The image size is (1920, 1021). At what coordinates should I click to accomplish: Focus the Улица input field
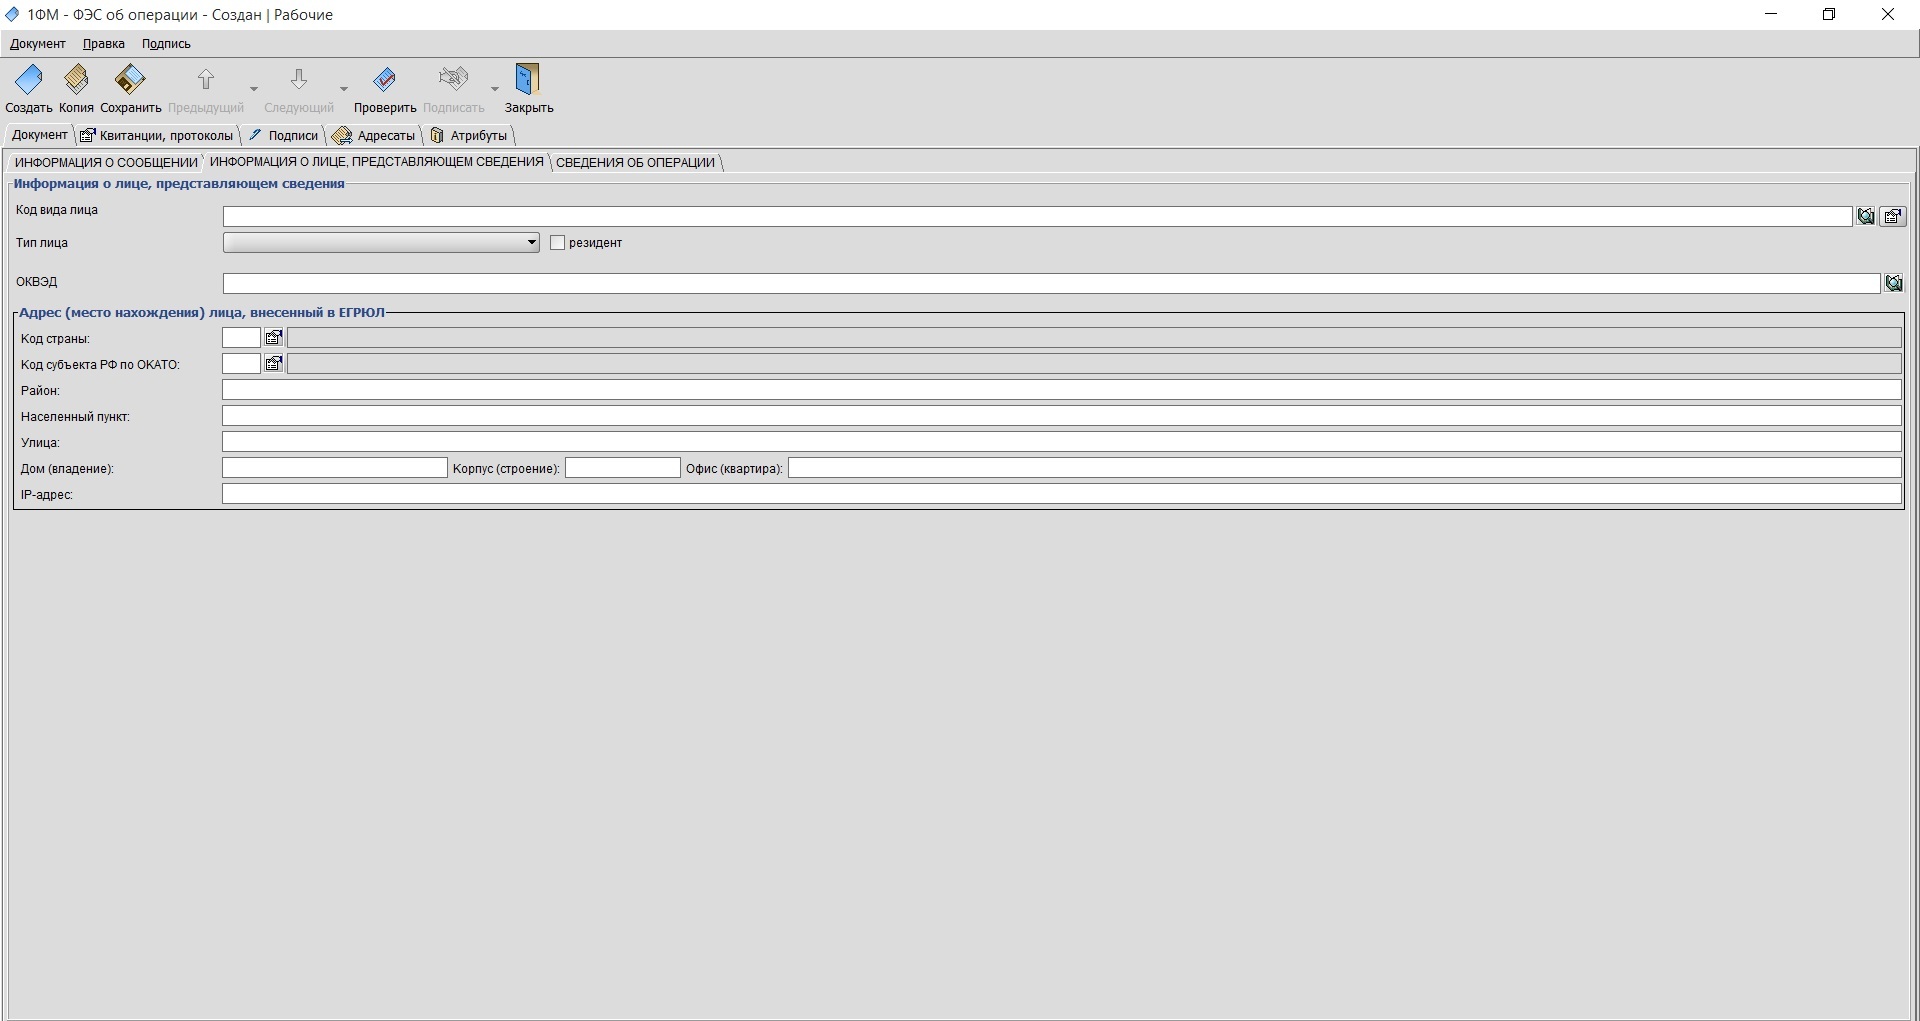click(1062, 442)
